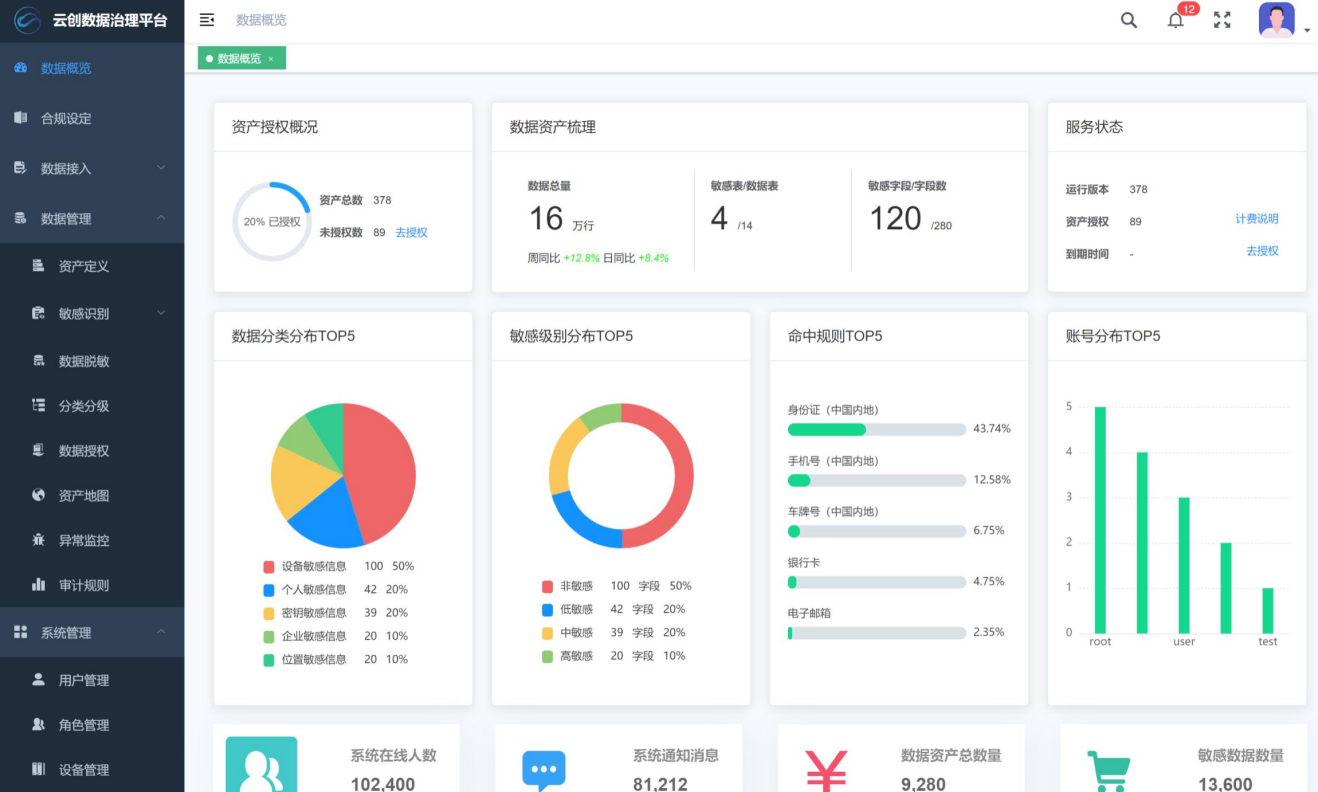Open 数据脱敏 menu item

coord(92,360)
